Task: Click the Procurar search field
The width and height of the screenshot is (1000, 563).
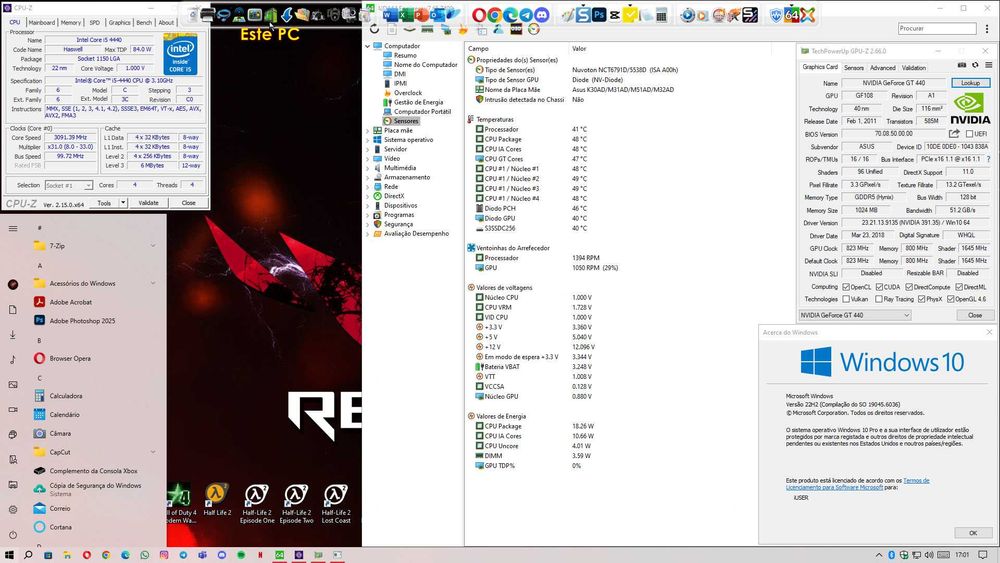Action: coord(937,29)
